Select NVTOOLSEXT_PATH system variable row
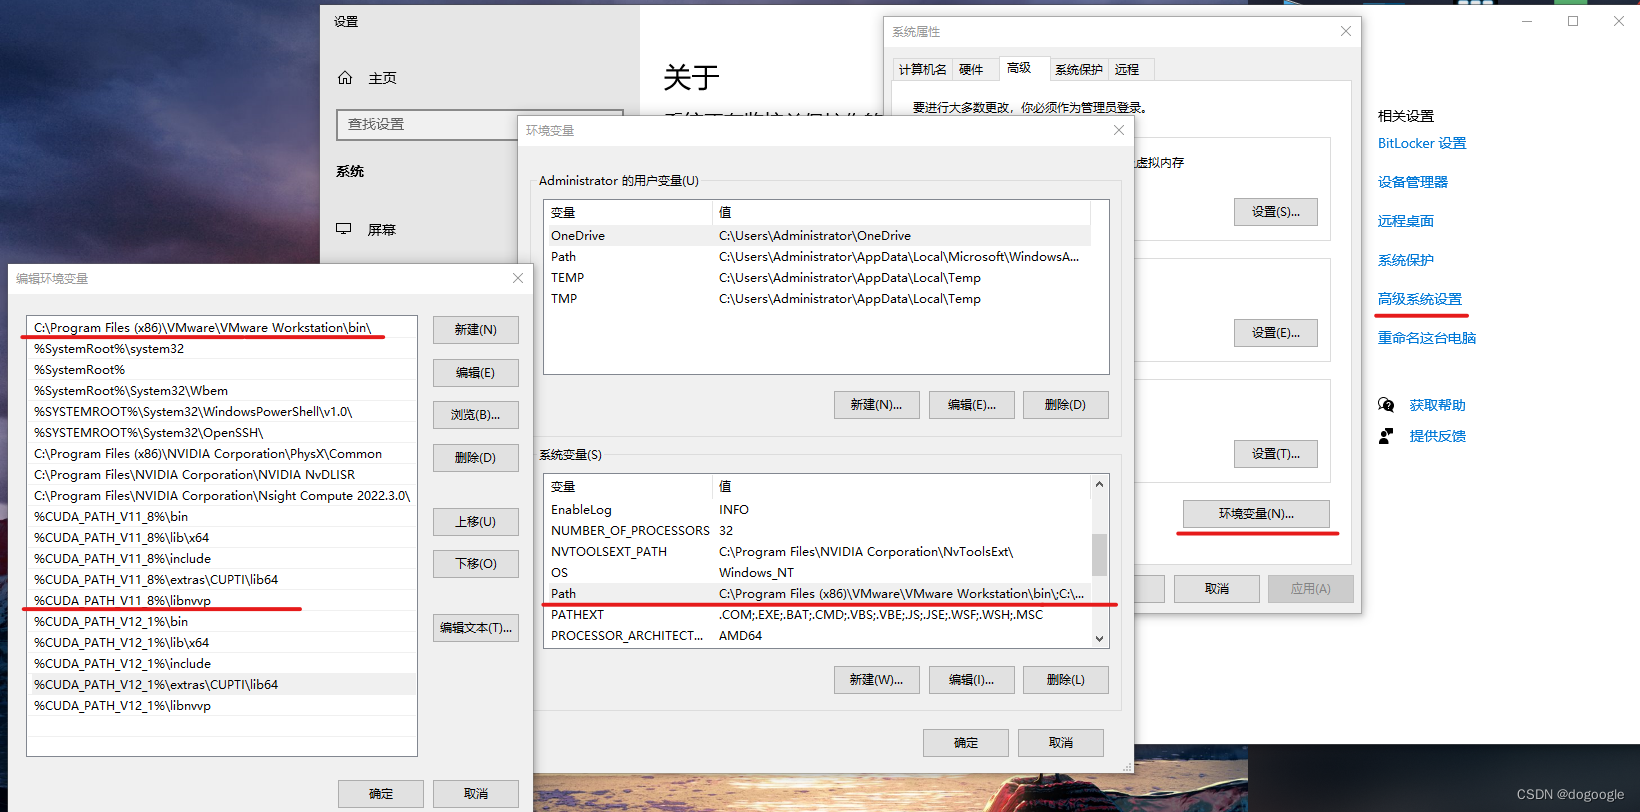The width and height of the screenshot is (1640, 812). pyautogui.click(x=818, y=552)
